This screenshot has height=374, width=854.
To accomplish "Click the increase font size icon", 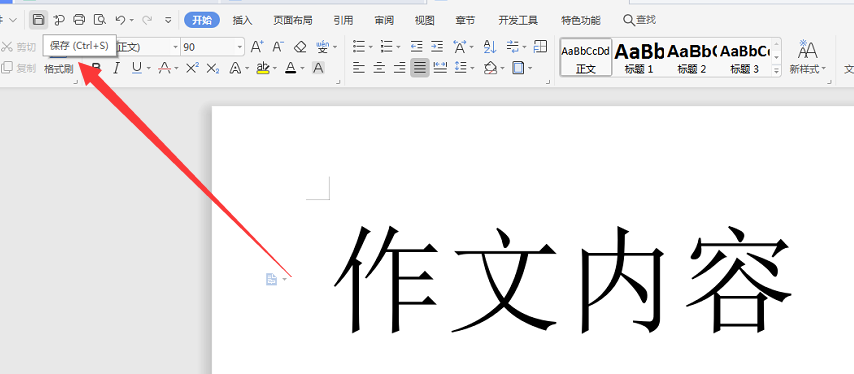I will tap(257, 47).
